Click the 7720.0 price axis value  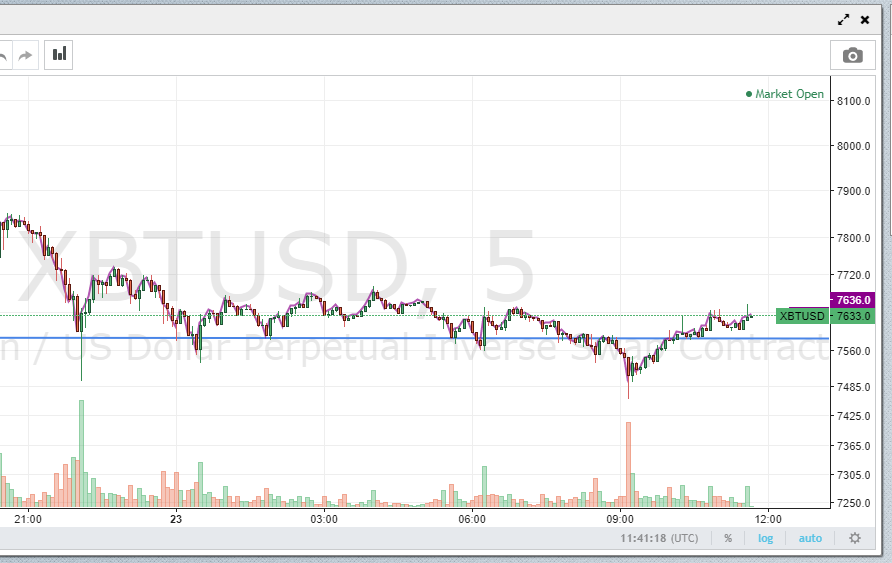853,275
